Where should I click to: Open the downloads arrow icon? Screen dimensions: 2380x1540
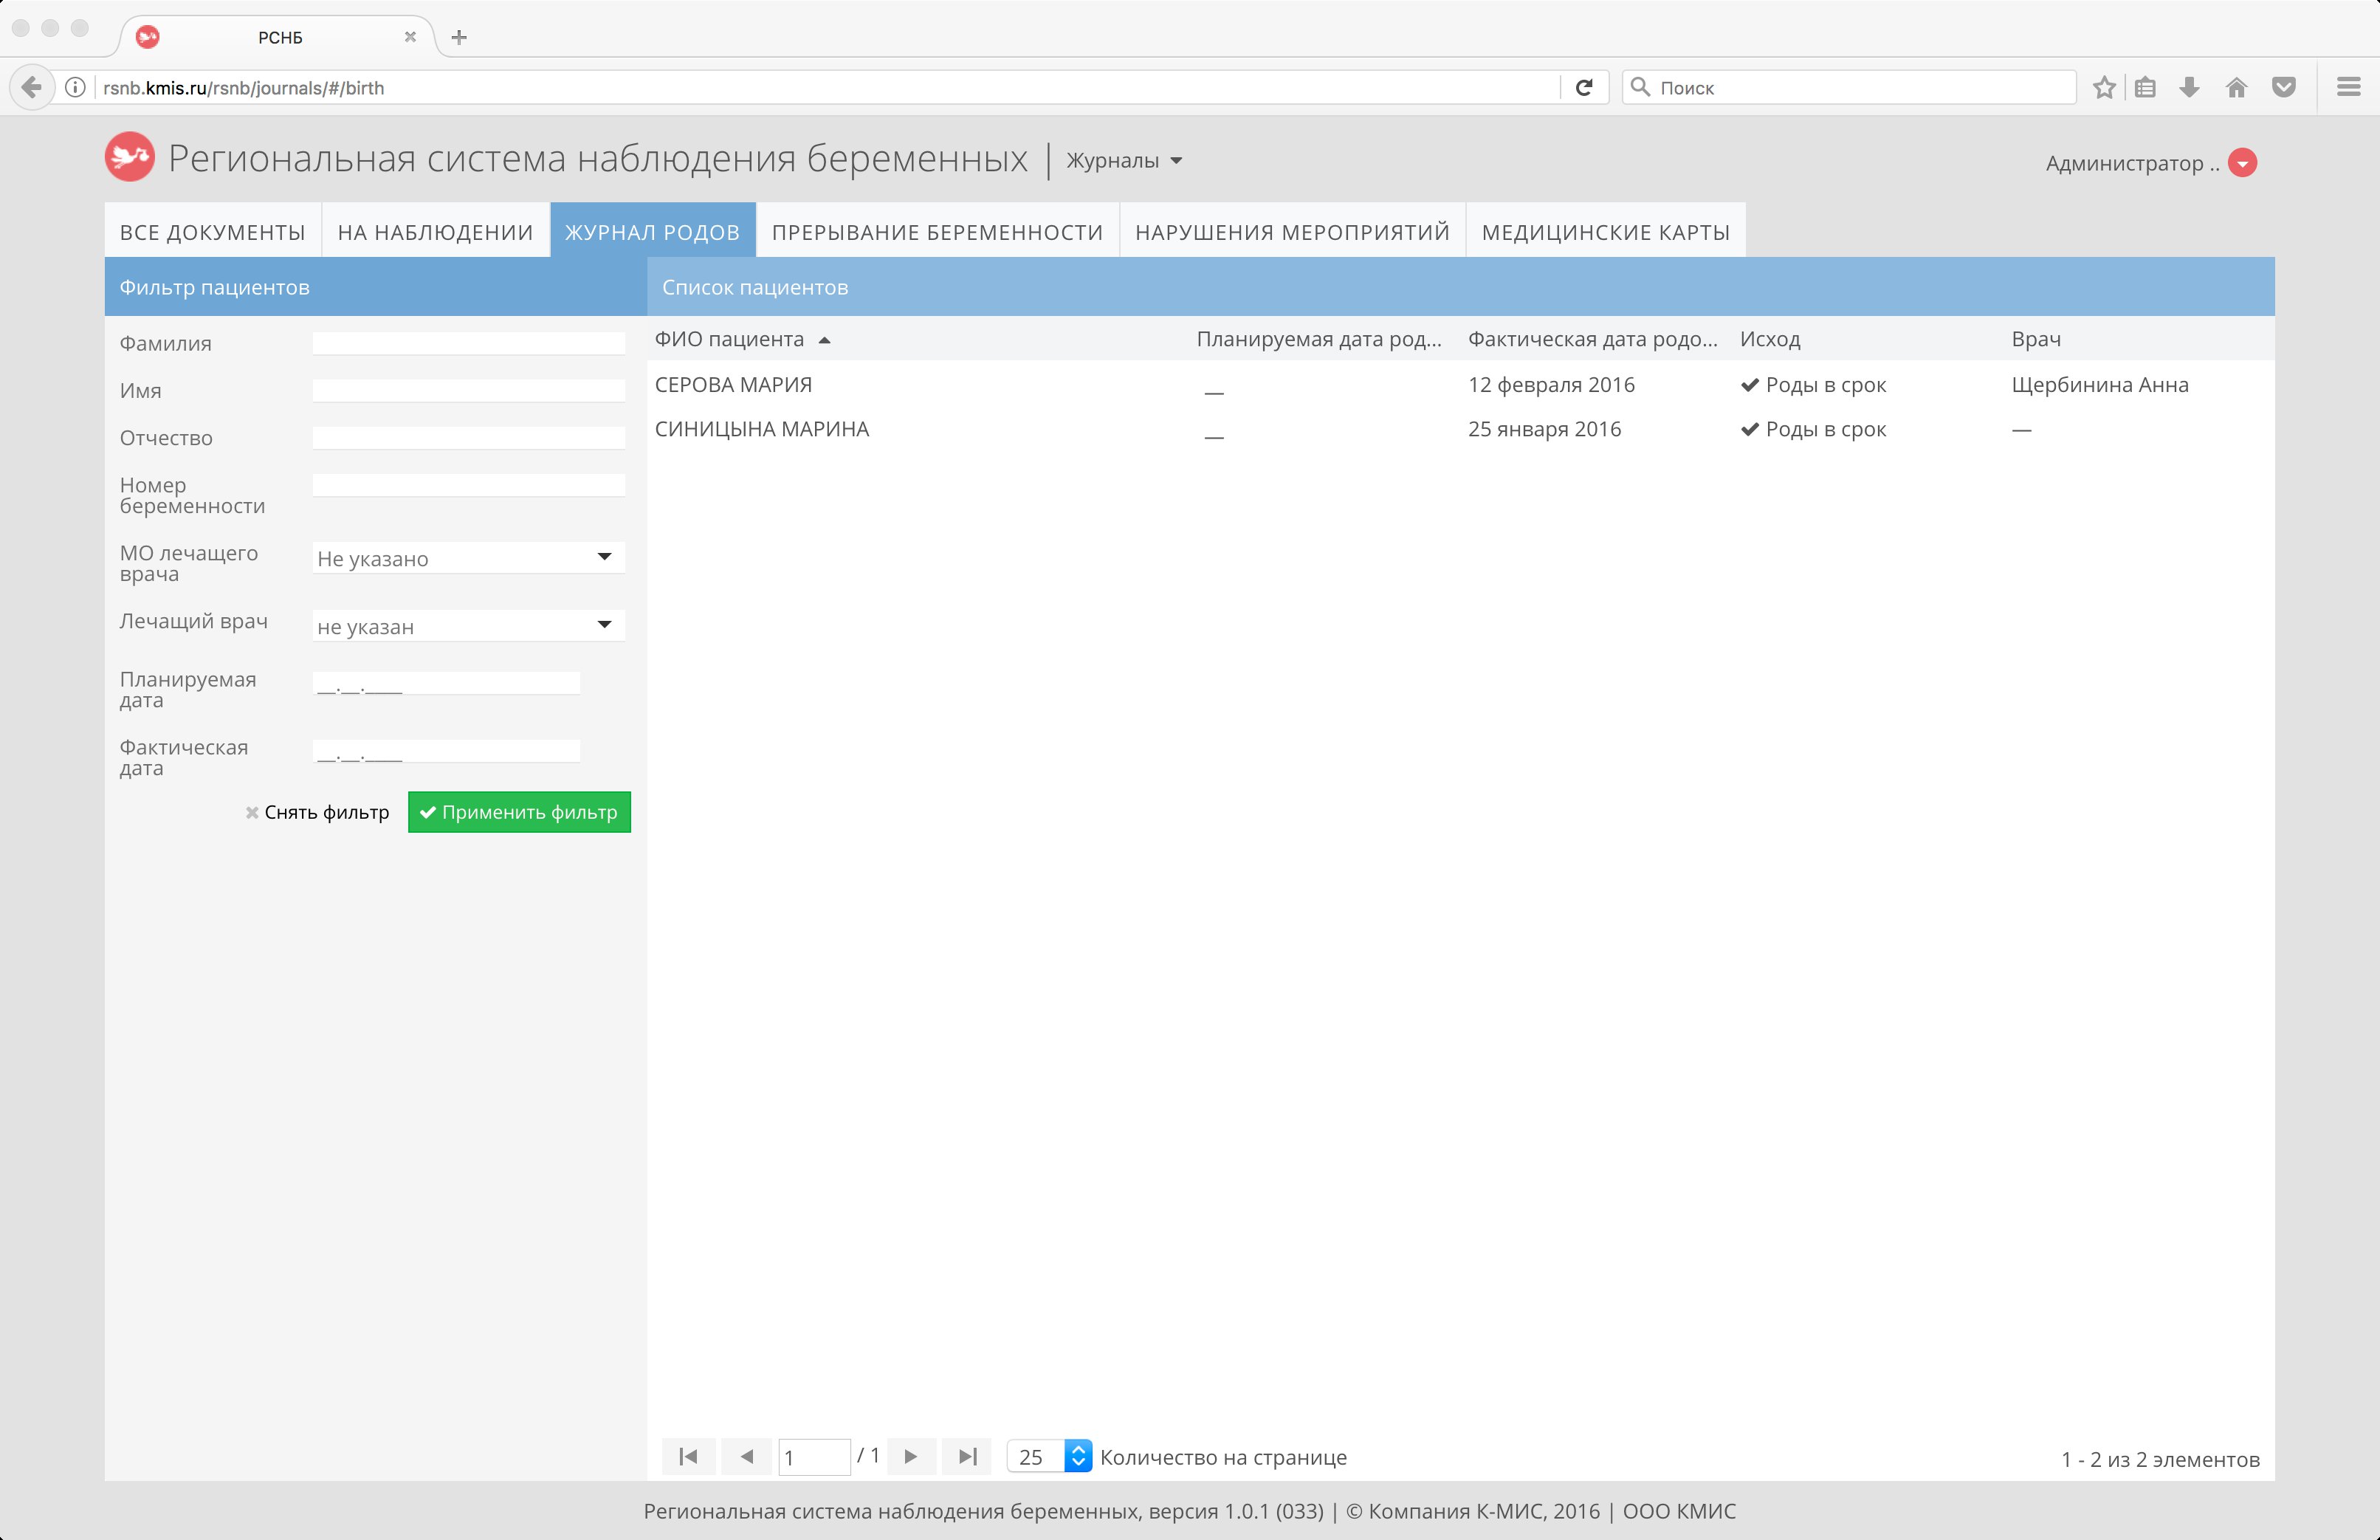pyautogui.click(x=2189, y=88)
